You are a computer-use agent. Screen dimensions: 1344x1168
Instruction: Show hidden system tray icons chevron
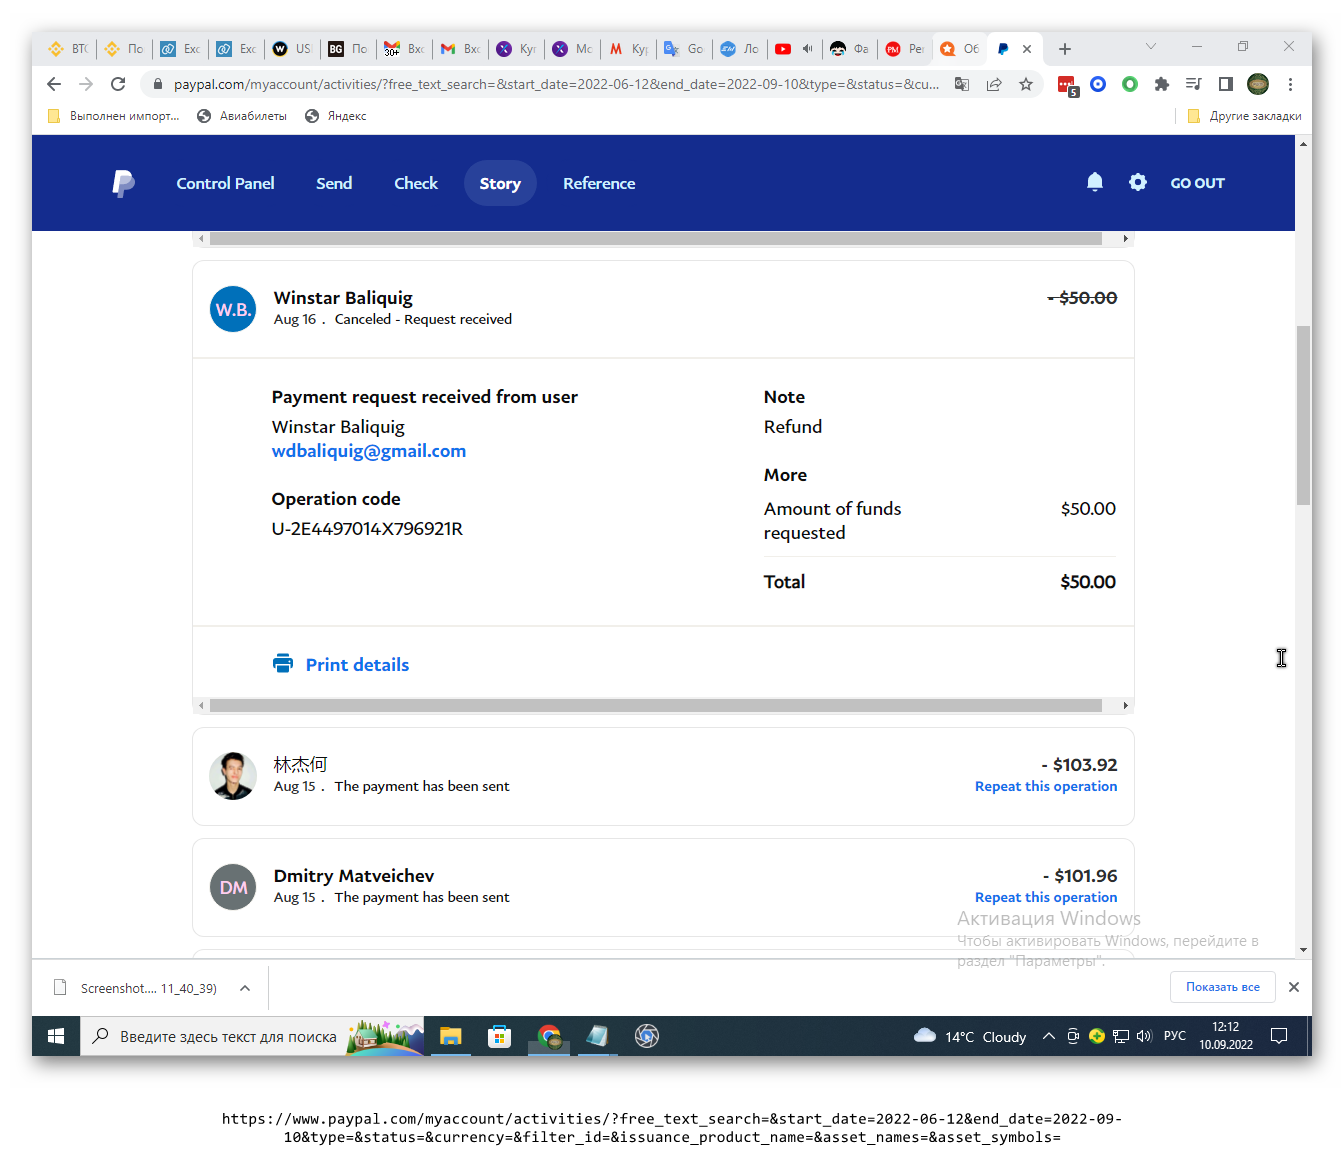(x=1048, y=1036)
